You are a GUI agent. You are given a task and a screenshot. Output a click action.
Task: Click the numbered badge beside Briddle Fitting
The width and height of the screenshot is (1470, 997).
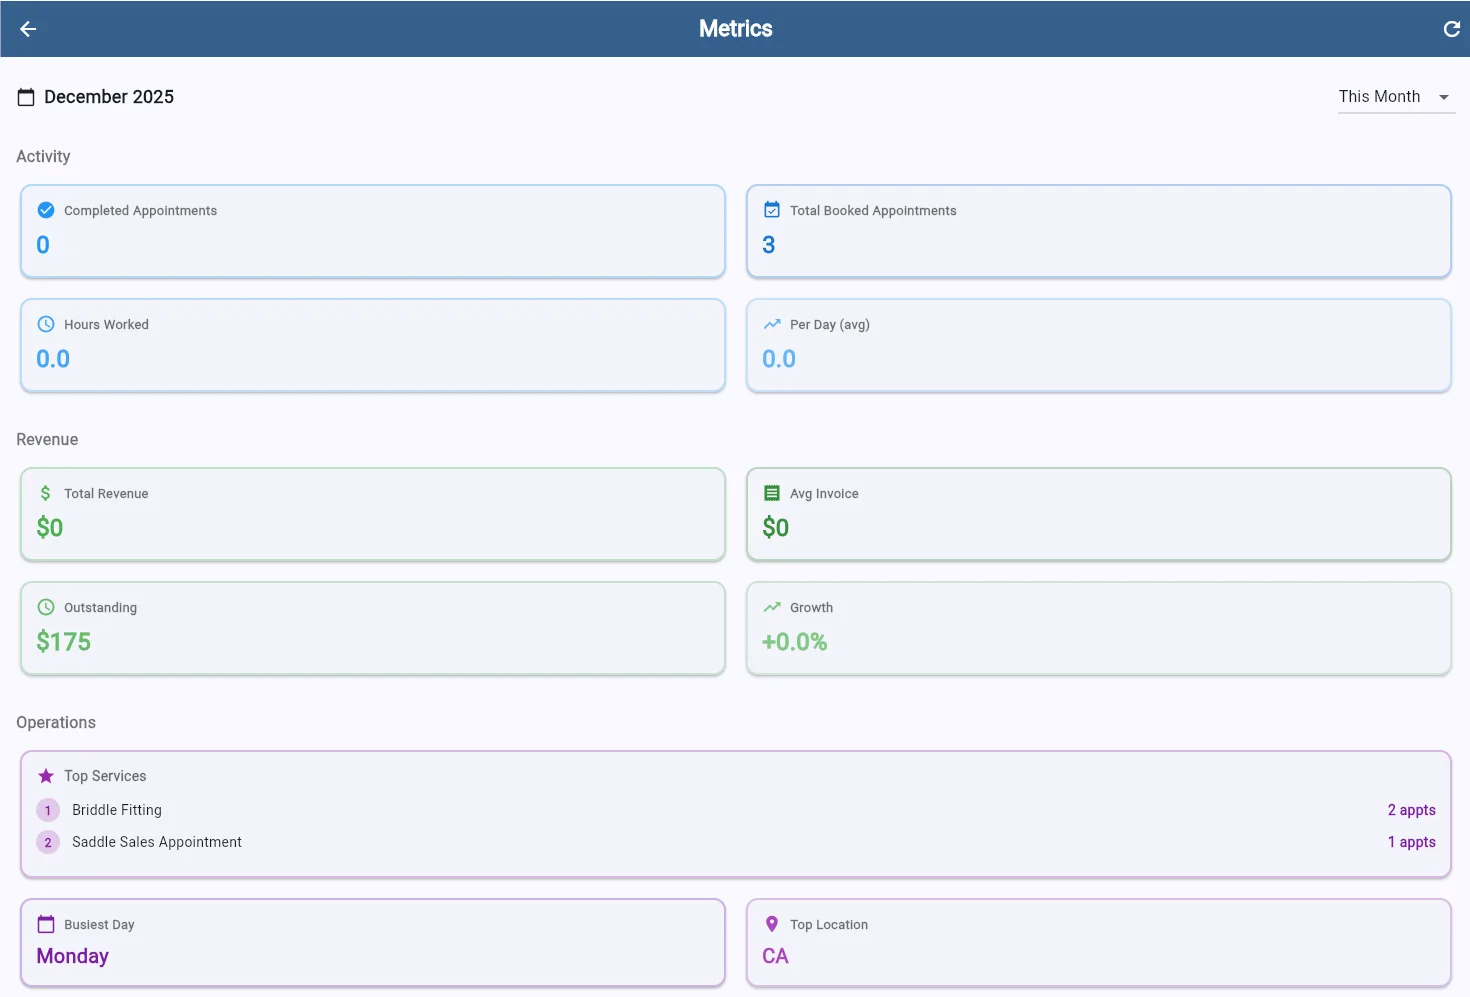(x=47, y=810)
